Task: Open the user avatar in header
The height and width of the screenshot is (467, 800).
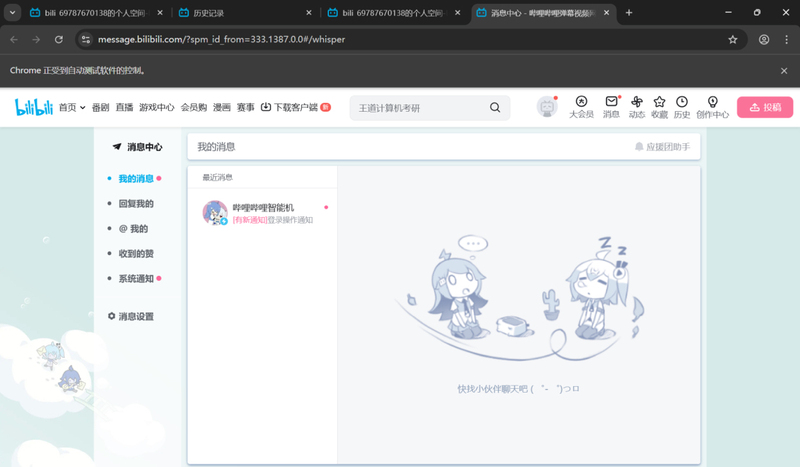Action: click(x=547, y=107)
